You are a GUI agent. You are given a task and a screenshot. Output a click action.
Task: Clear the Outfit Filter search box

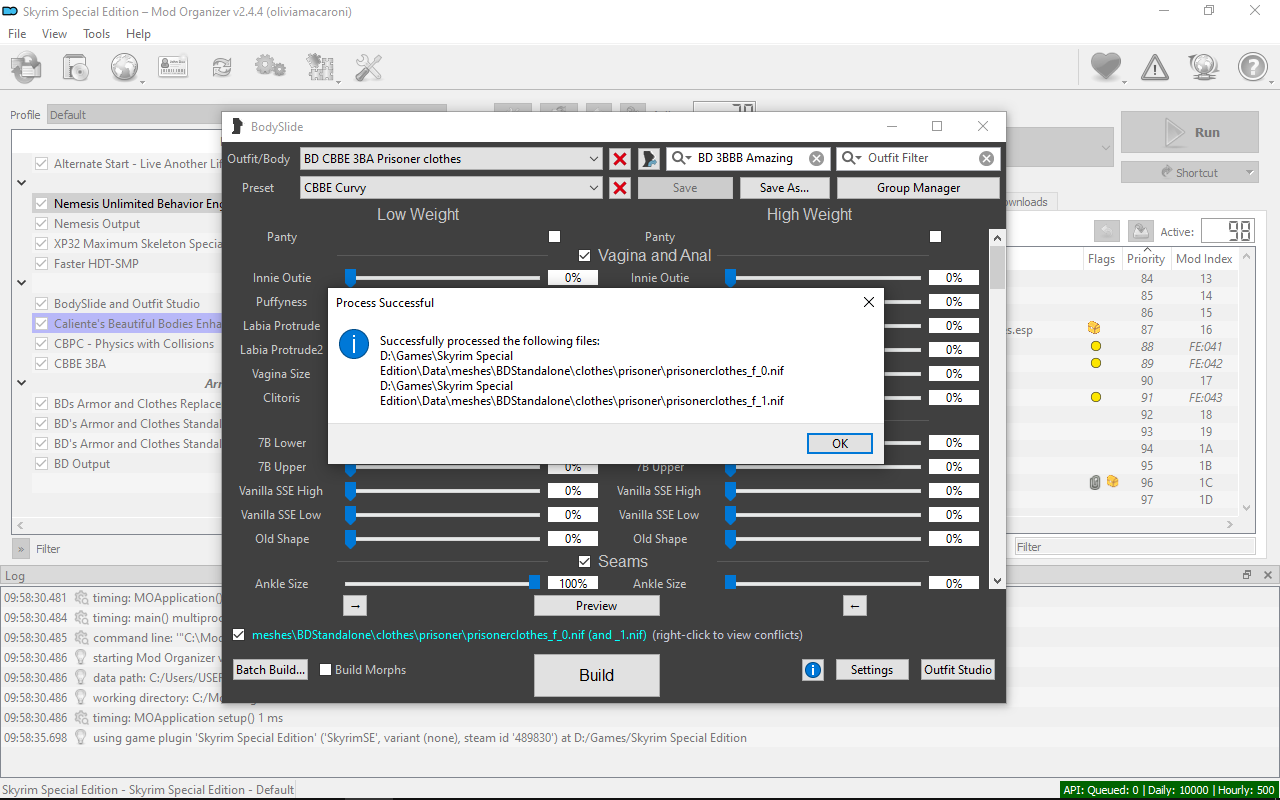click(x=987, y=158)
